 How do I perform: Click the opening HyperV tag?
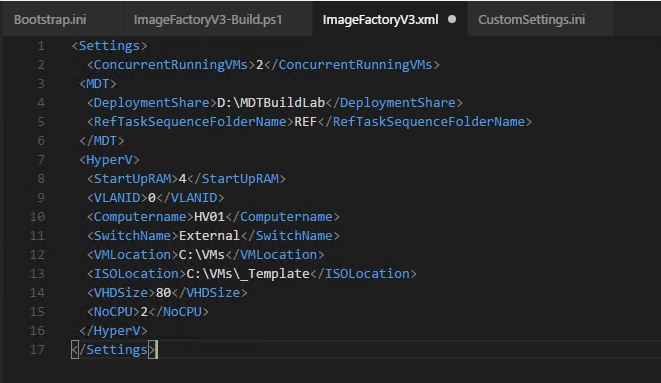point(109,160)
